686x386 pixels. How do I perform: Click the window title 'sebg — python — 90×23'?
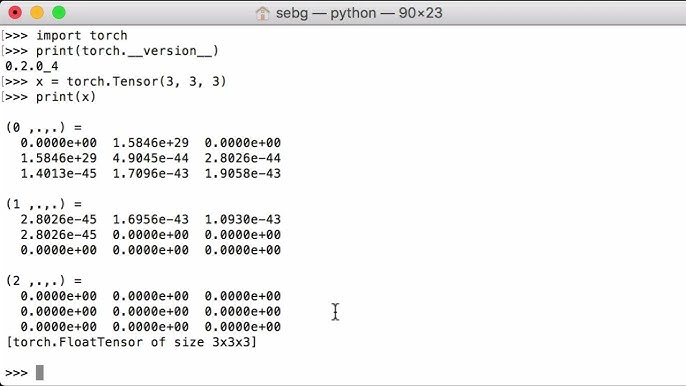coord(359,13)
